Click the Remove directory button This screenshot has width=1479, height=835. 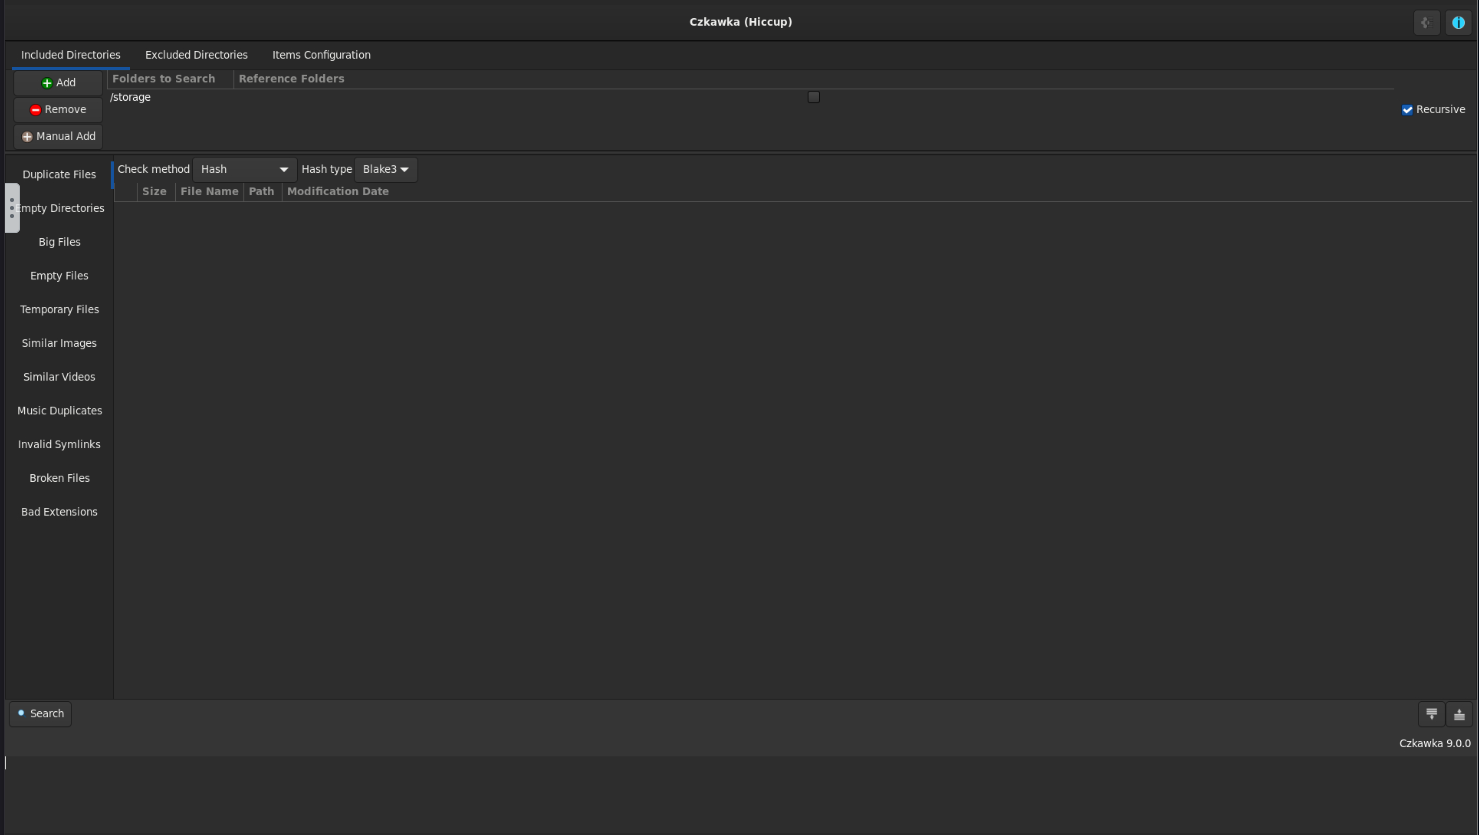[58, 110]
